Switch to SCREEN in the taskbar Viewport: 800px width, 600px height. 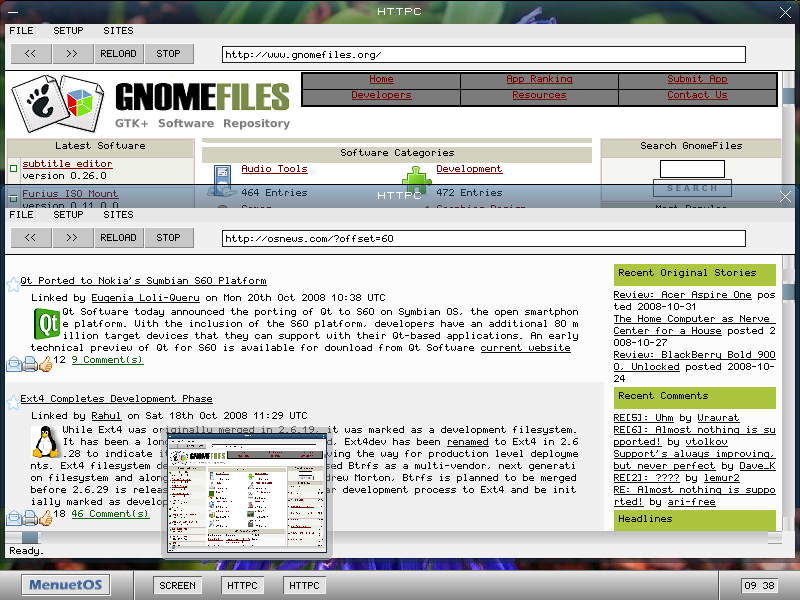pyautogui.click(x=177, y=585)
